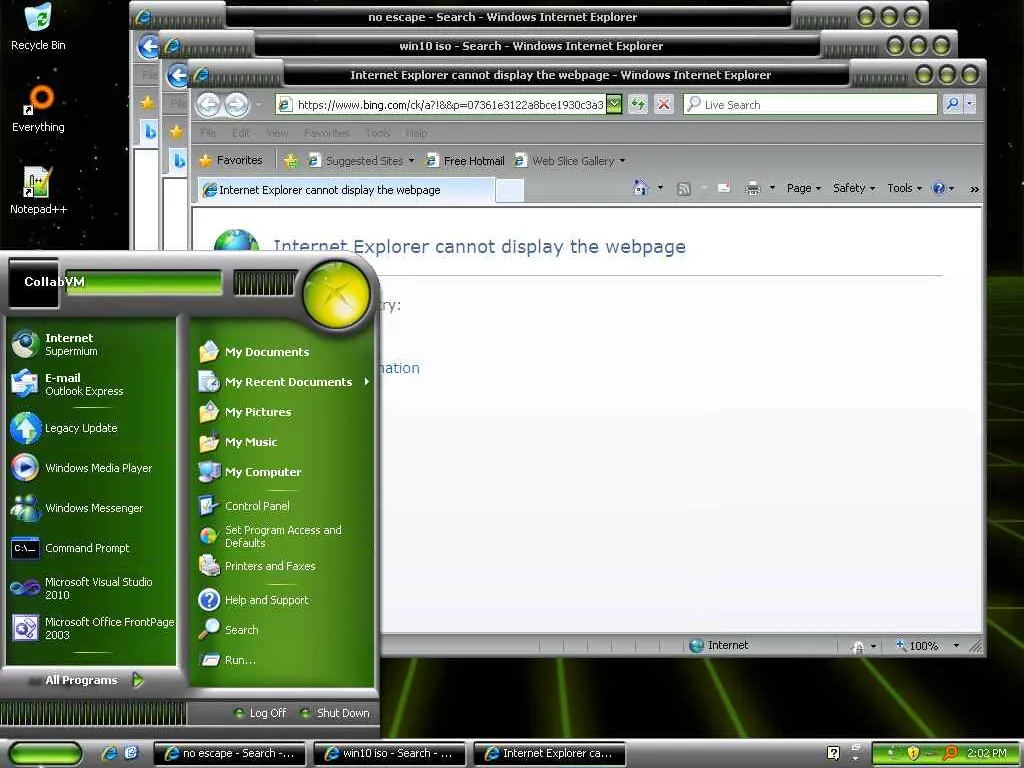
Task: Open Set Program Access and Defaults
Action: 283,536
